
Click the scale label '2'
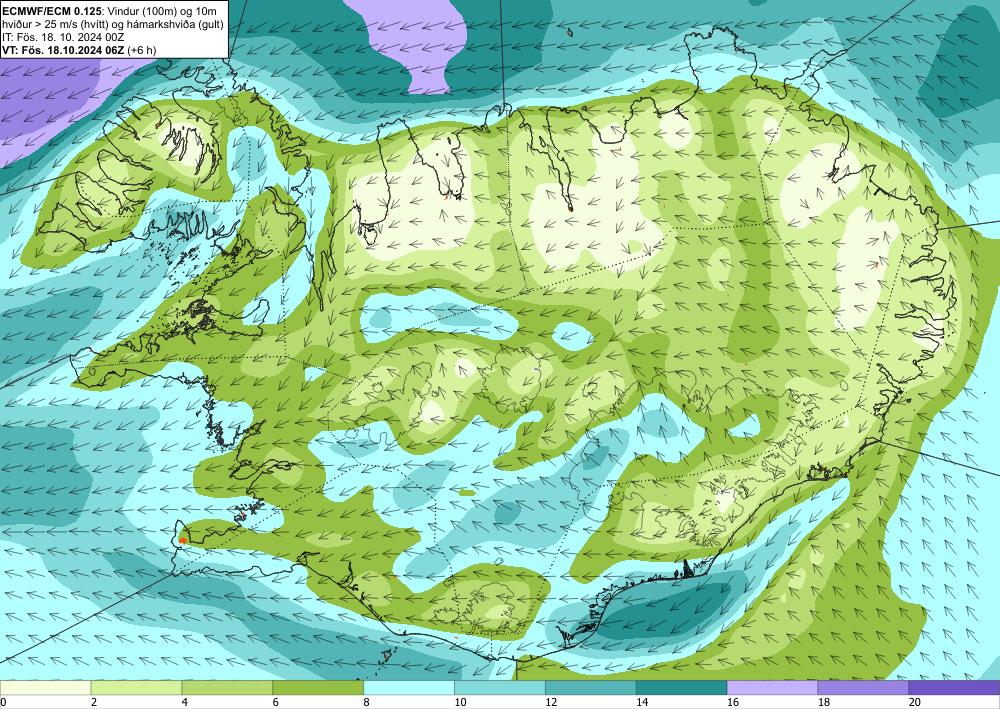pyautogui.click(x=94, y=702)
